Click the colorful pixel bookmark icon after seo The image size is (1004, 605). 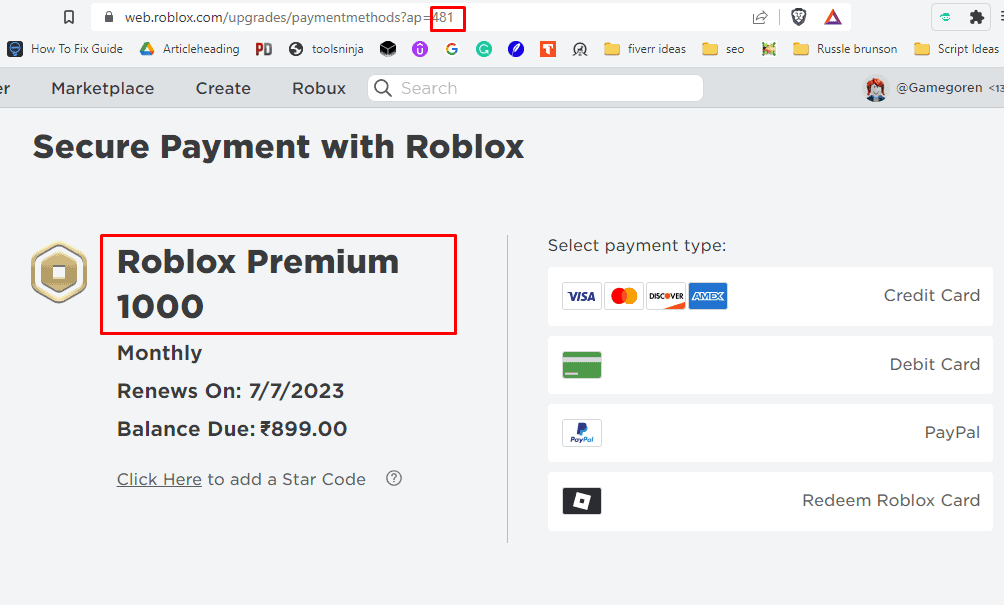click(769, 49)
